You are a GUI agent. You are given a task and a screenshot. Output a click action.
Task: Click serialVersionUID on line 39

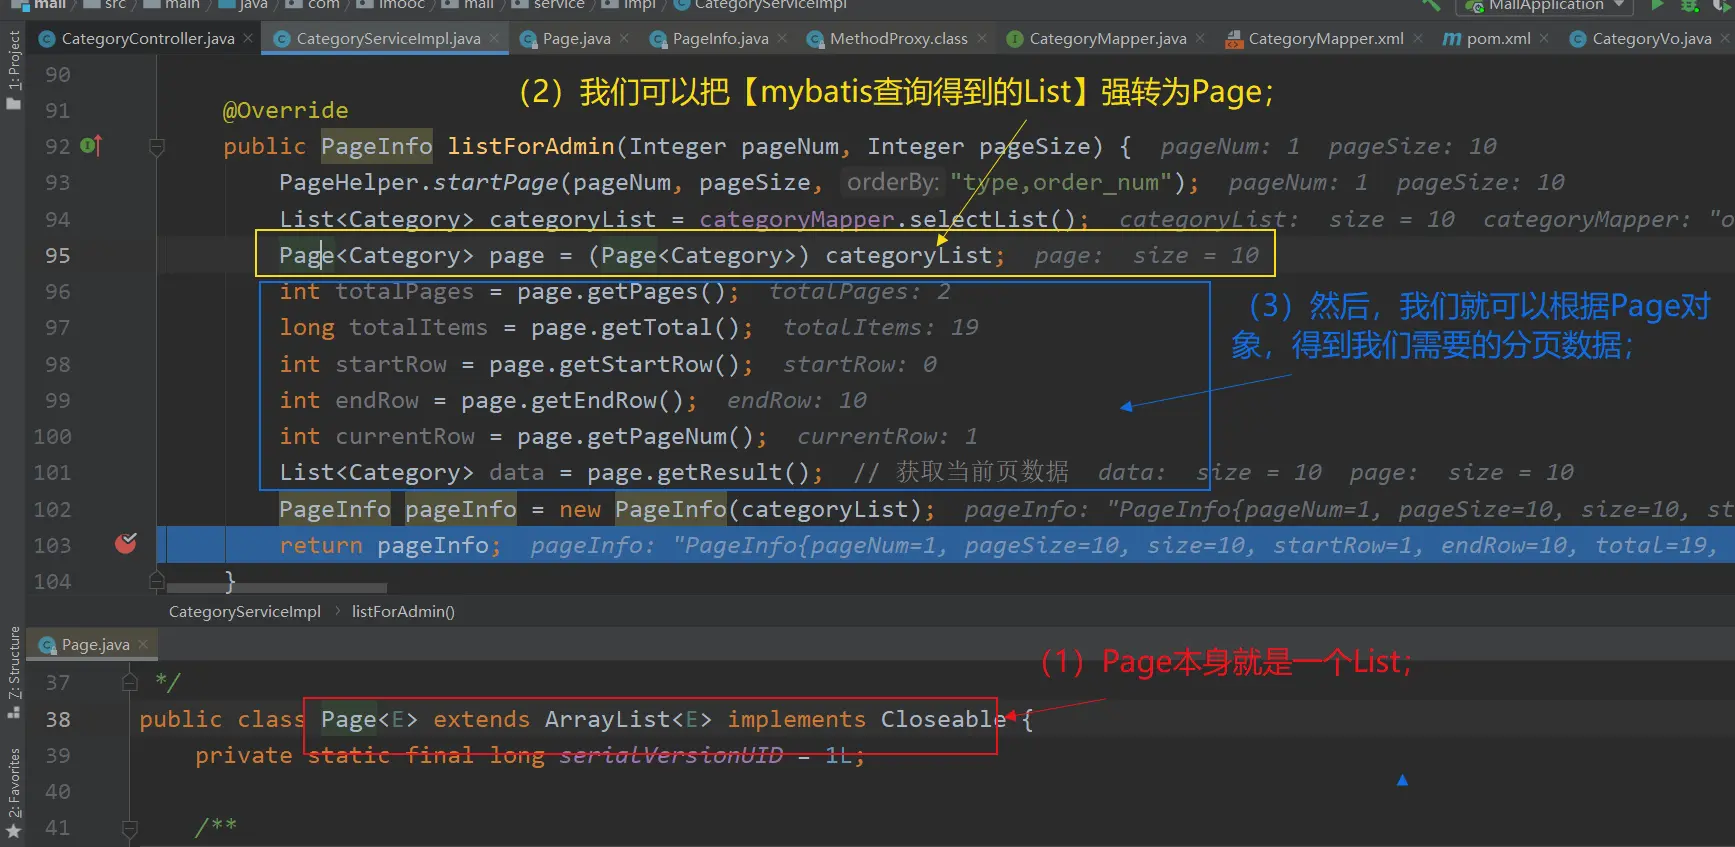(671, 755)
